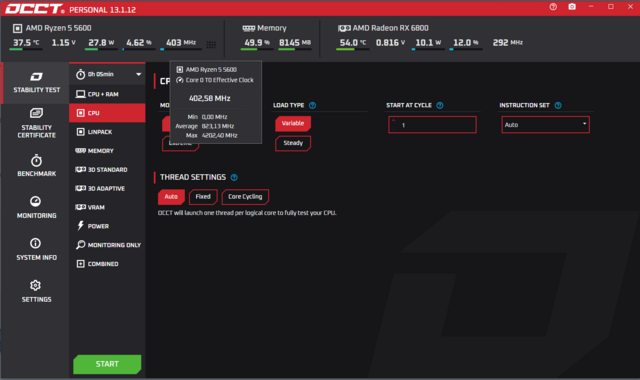Click the screenshot camera icon in title bar
Image resolution: width=640 pixels, height=380 pixels.
coord(572,7)
